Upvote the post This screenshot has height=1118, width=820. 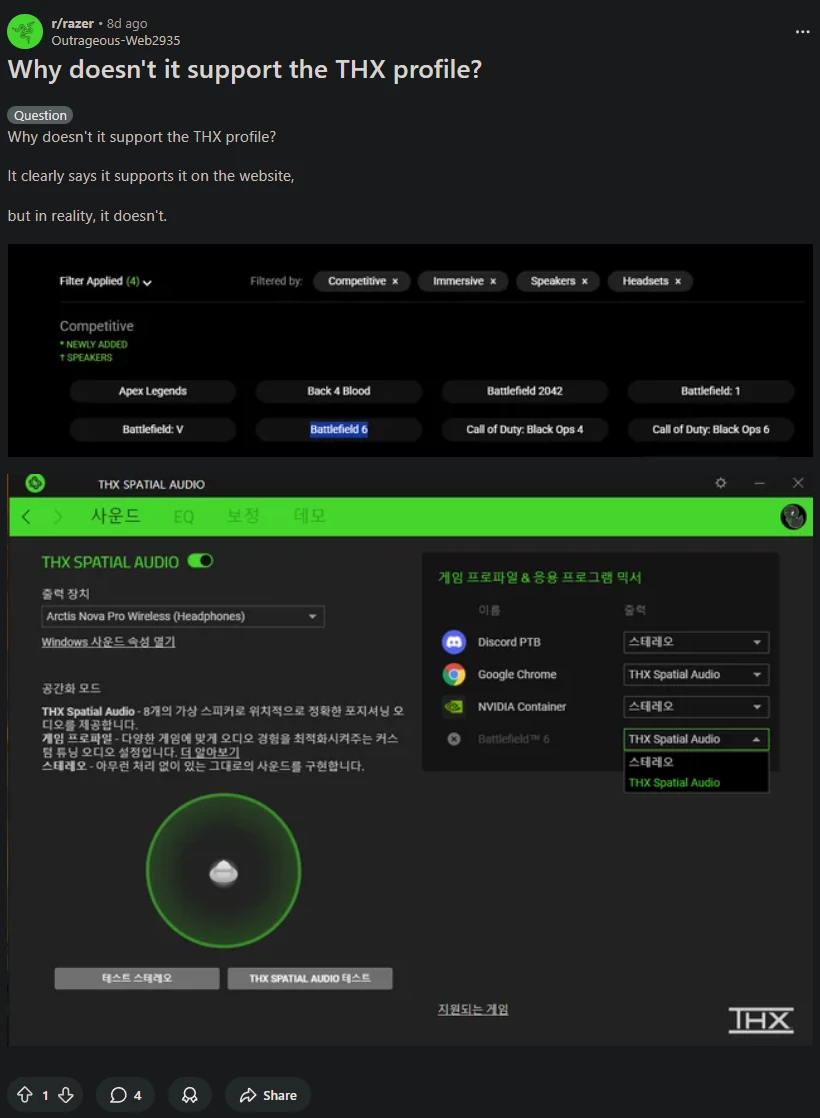pos(25,1095)
